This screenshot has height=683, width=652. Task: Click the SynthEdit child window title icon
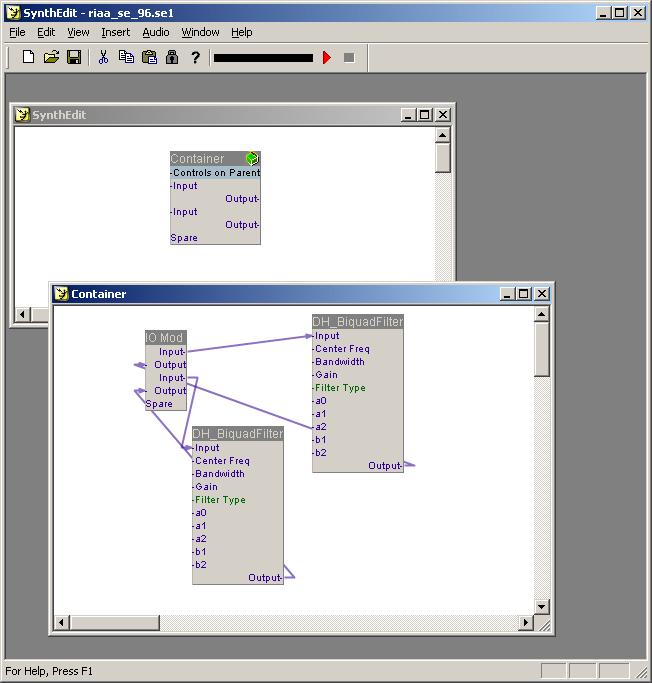[x=22, y=115]
